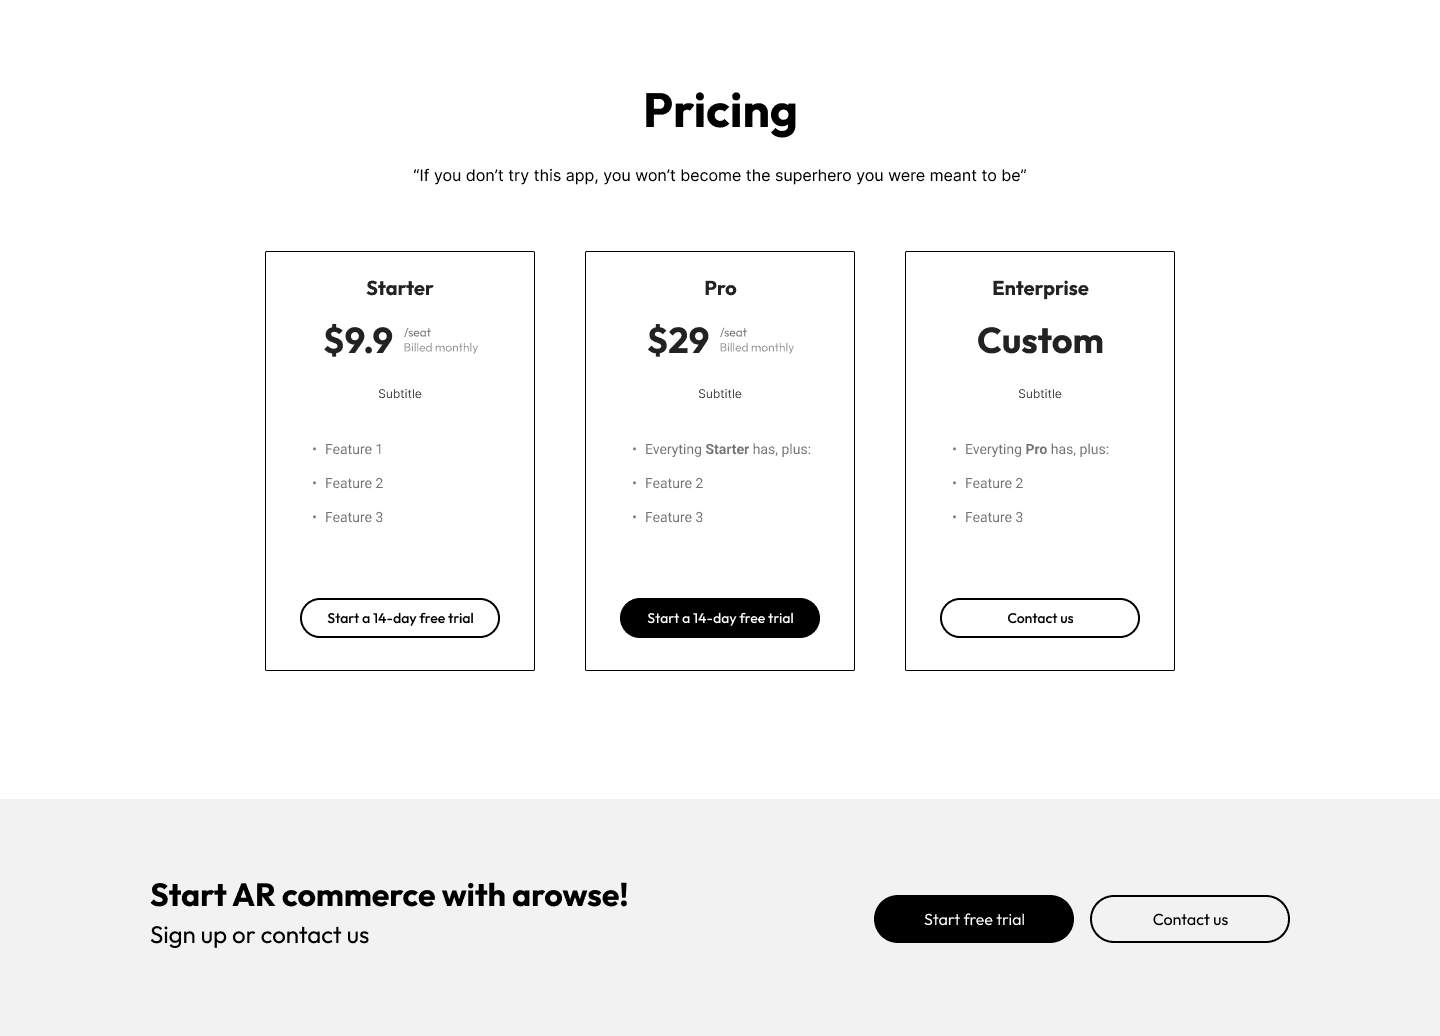Click the Pricing heading
This screenshot has height=1036, width=1440.
pyautogui.click(x=720, y=111)
